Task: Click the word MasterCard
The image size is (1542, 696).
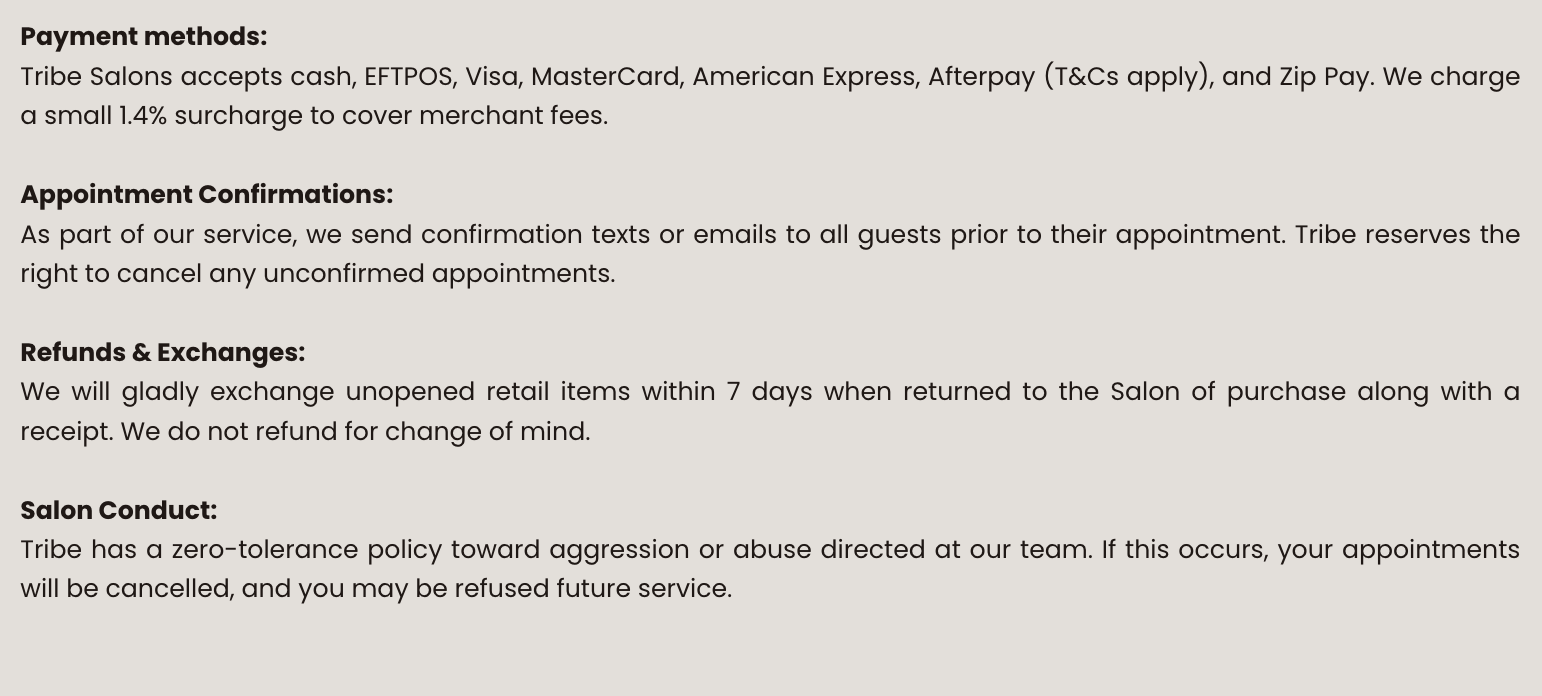Action: coord(605,77)
